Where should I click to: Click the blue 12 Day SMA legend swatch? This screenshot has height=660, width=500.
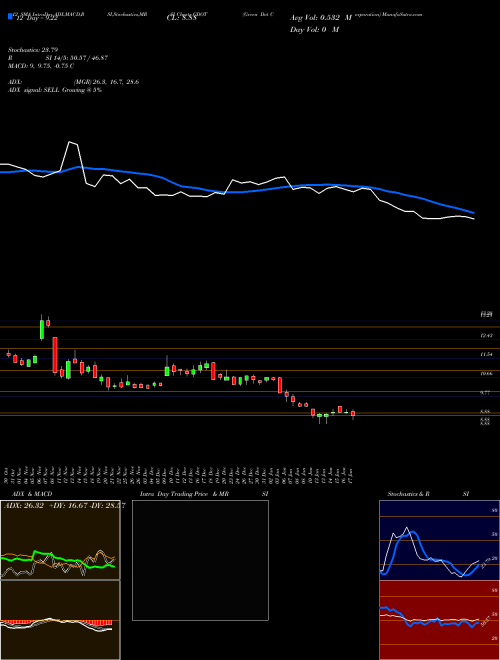click(x=10, y=17)
